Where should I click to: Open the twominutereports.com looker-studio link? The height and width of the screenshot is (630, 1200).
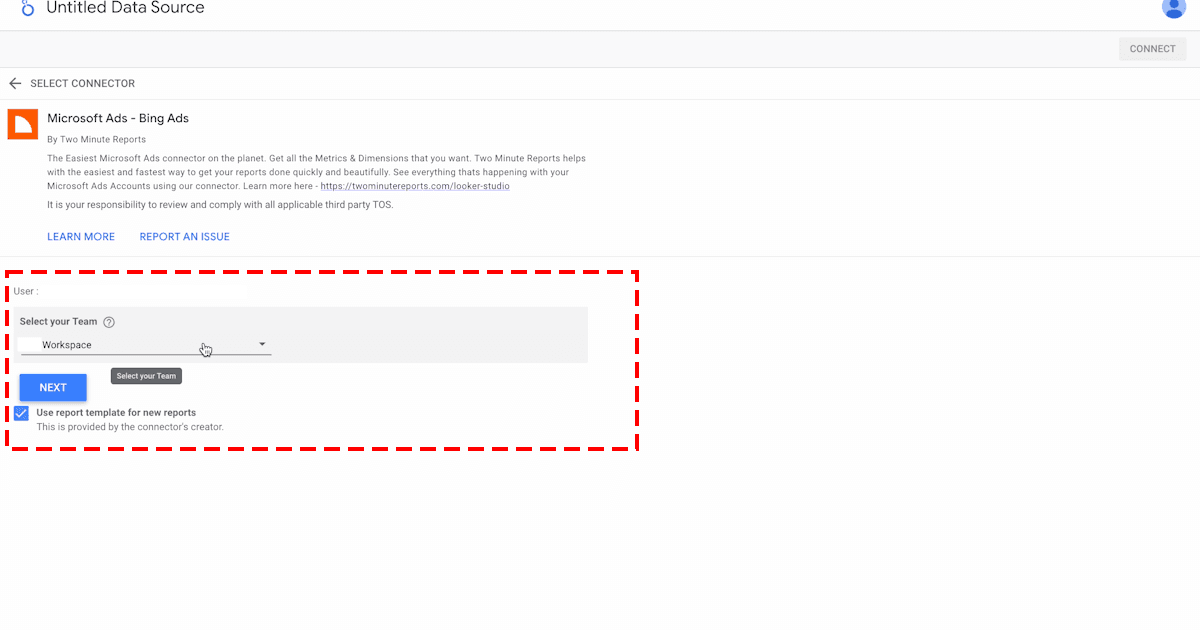coord(415,186)
